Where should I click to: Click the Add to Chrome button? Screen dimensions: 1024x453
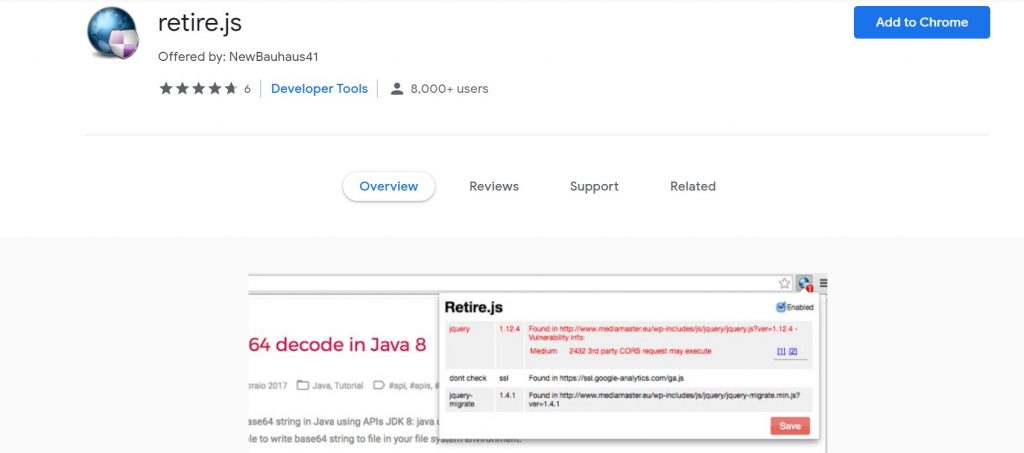pyautogui.click(x=921, y=22)
